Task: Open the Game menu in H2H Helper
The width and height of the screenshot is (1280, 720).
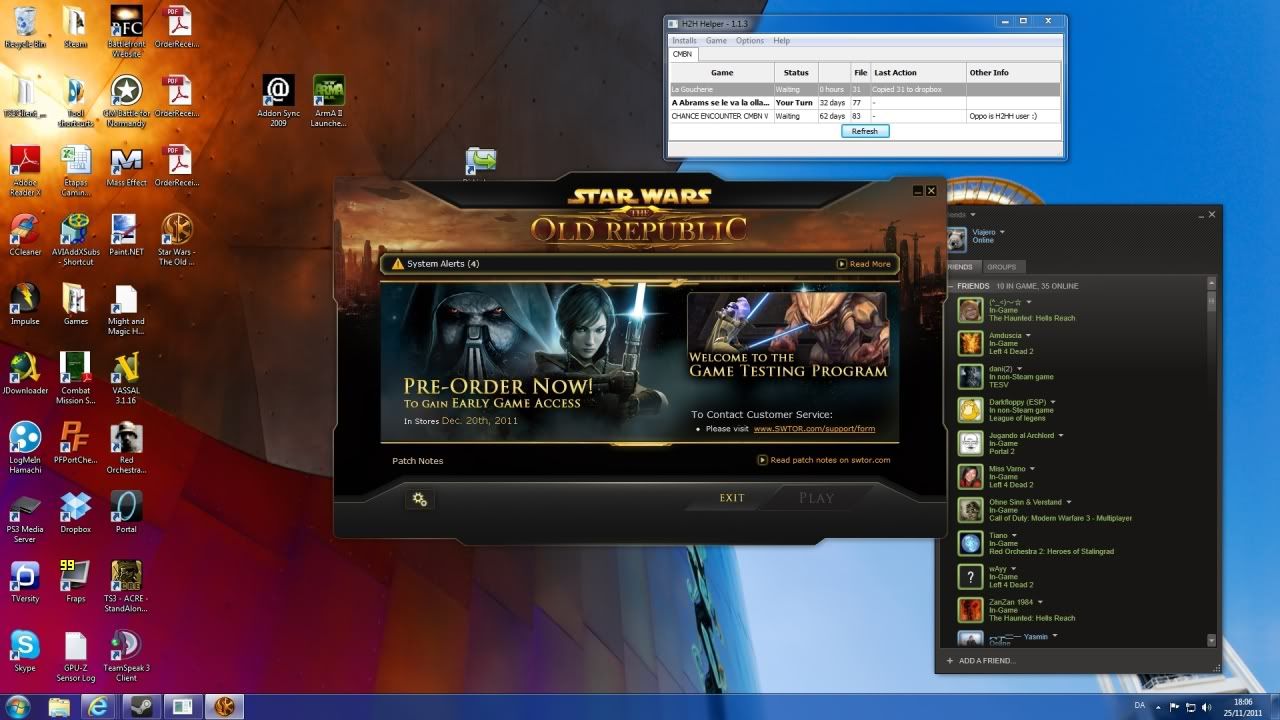Action: coord(716,41)
